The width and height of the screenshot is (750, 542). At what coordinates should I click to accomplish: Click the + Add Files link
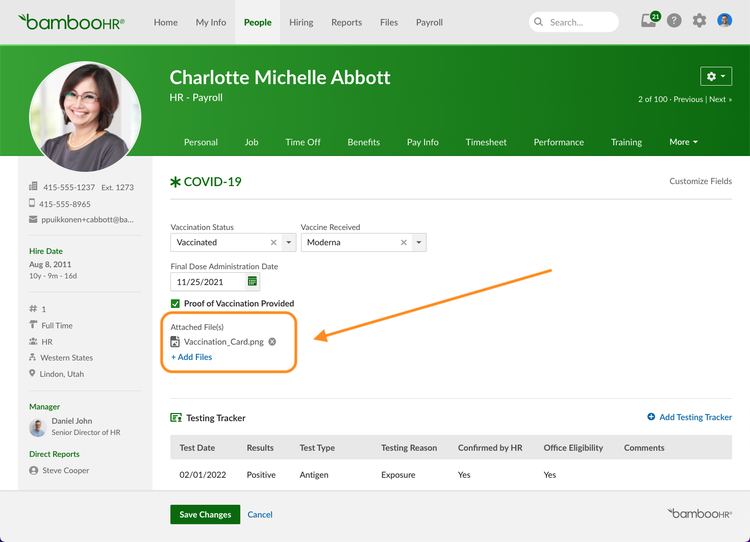192,357
